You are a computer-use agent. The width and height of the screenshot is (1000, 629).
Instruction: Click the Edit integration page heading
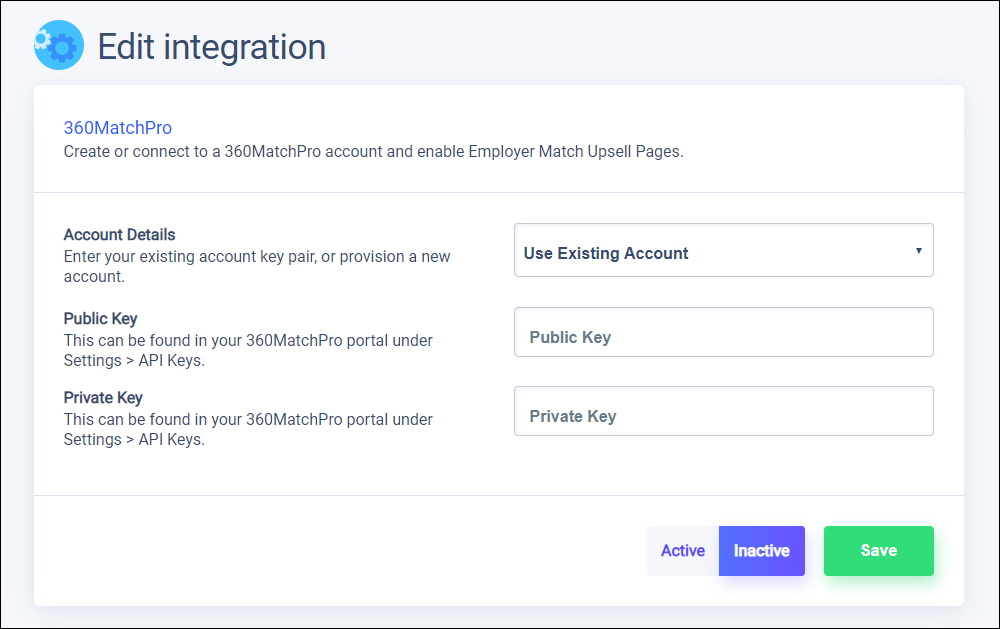pyautogui.click(x=211, y=47)
